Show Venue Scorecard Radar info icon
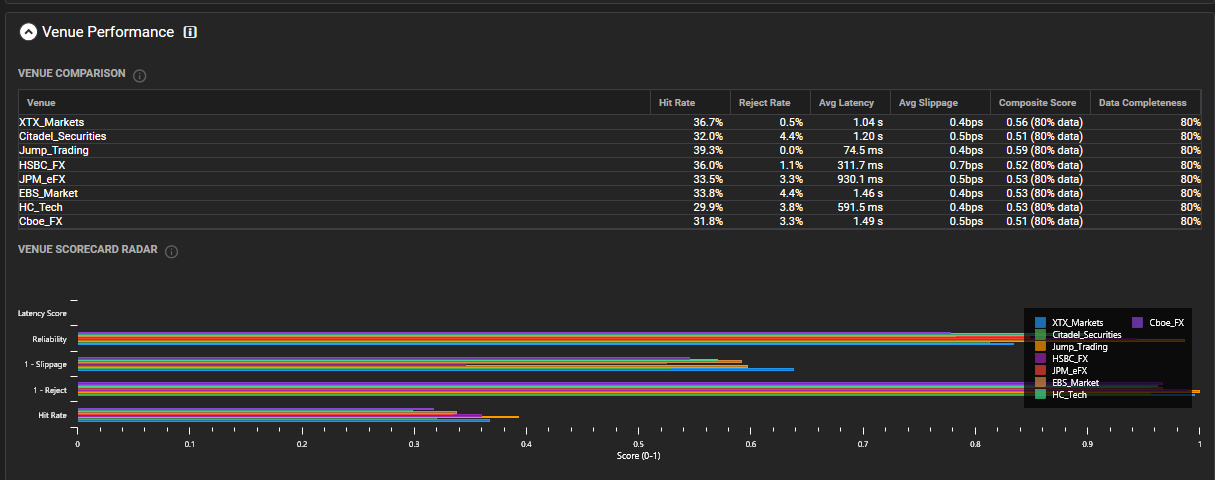 tap(171, 251)
